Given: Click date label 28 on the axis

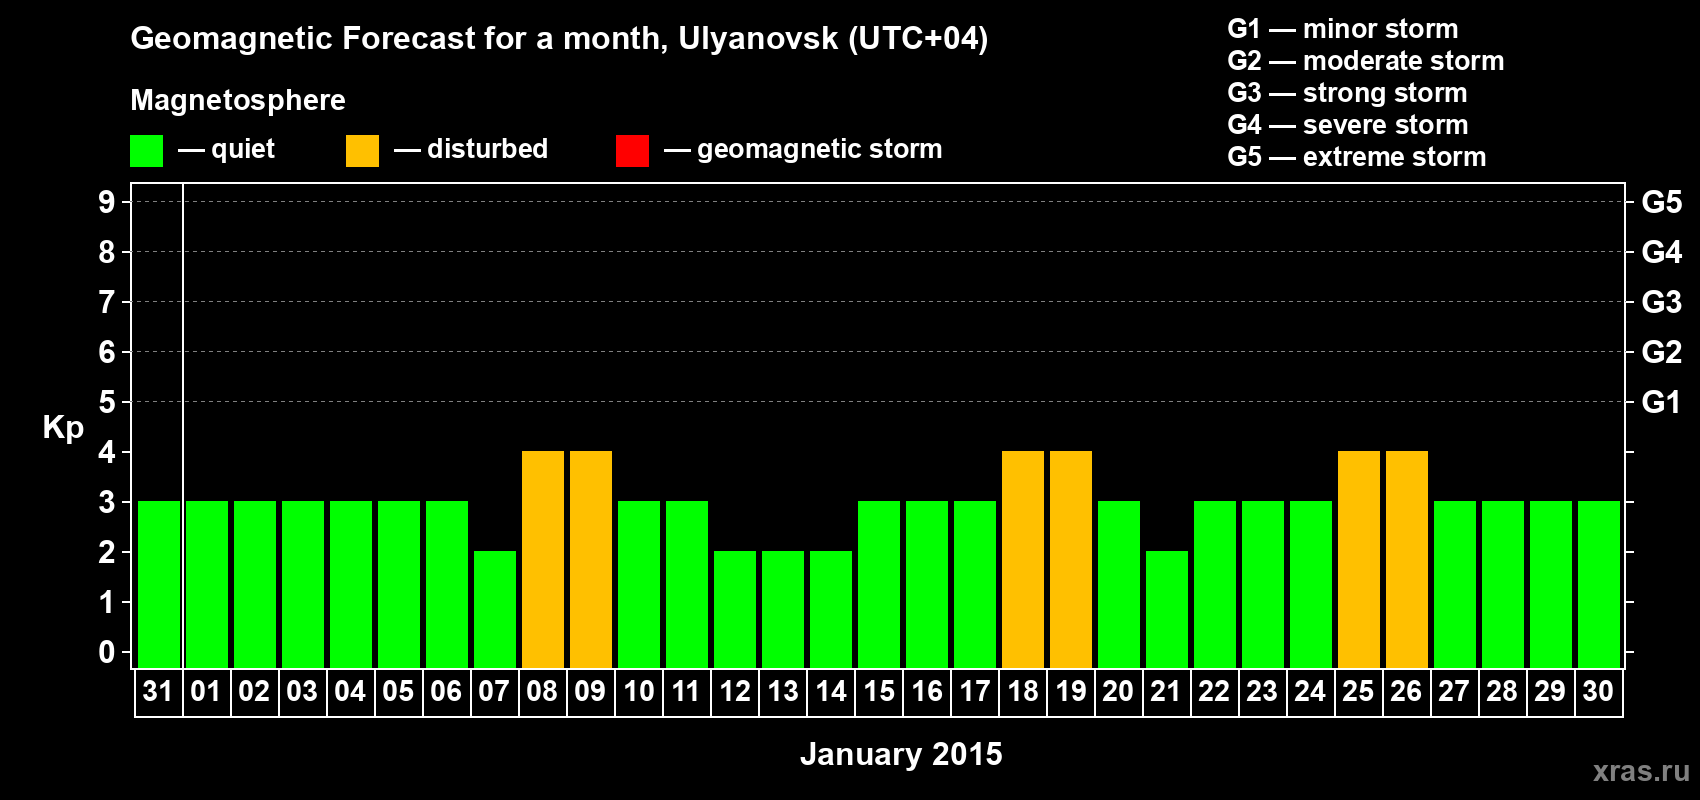Looking at the screenshot, I should [x=1502, y=691].
